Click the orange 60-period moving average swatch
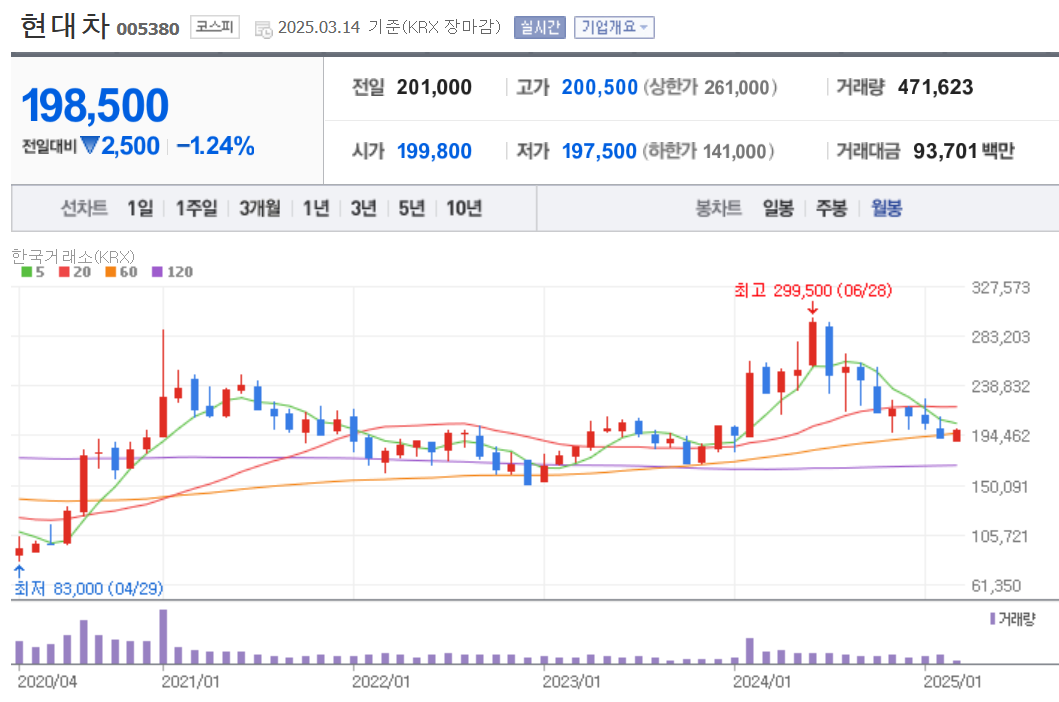 (x=111, y=272)
